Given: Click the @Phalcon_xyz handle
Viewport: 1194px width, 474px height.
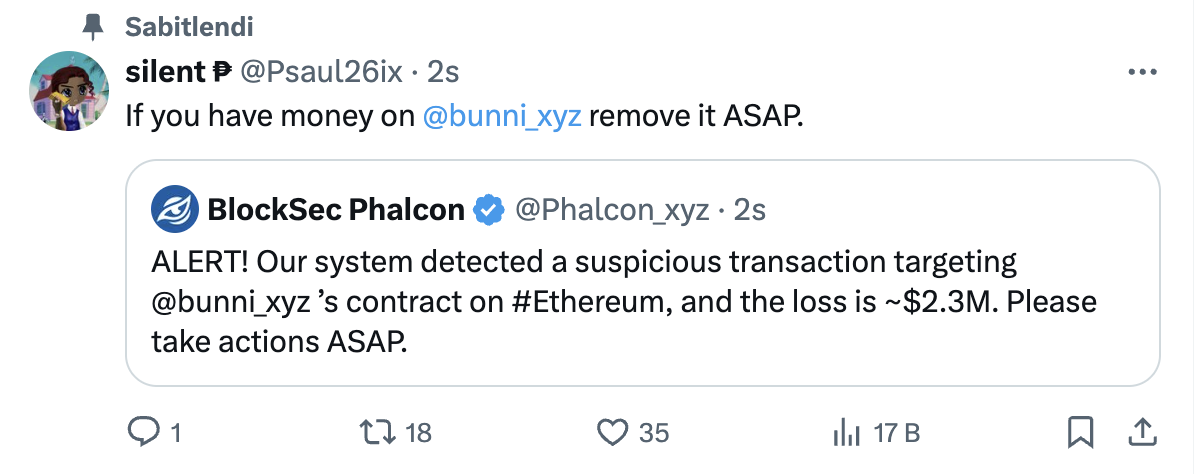Looking at the screenshot, I should [x=612, y=210].
